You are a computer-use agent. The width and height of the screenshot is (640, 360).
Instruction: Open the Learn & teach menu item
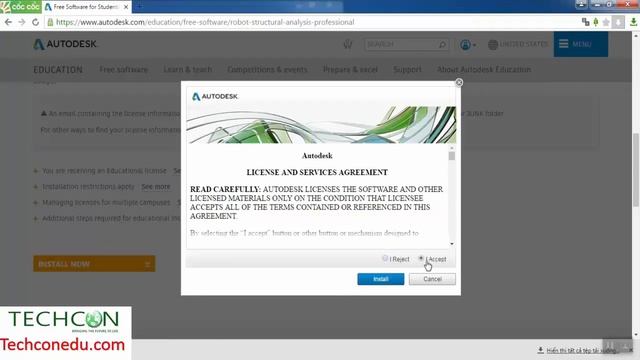click(x=187, y=69)
